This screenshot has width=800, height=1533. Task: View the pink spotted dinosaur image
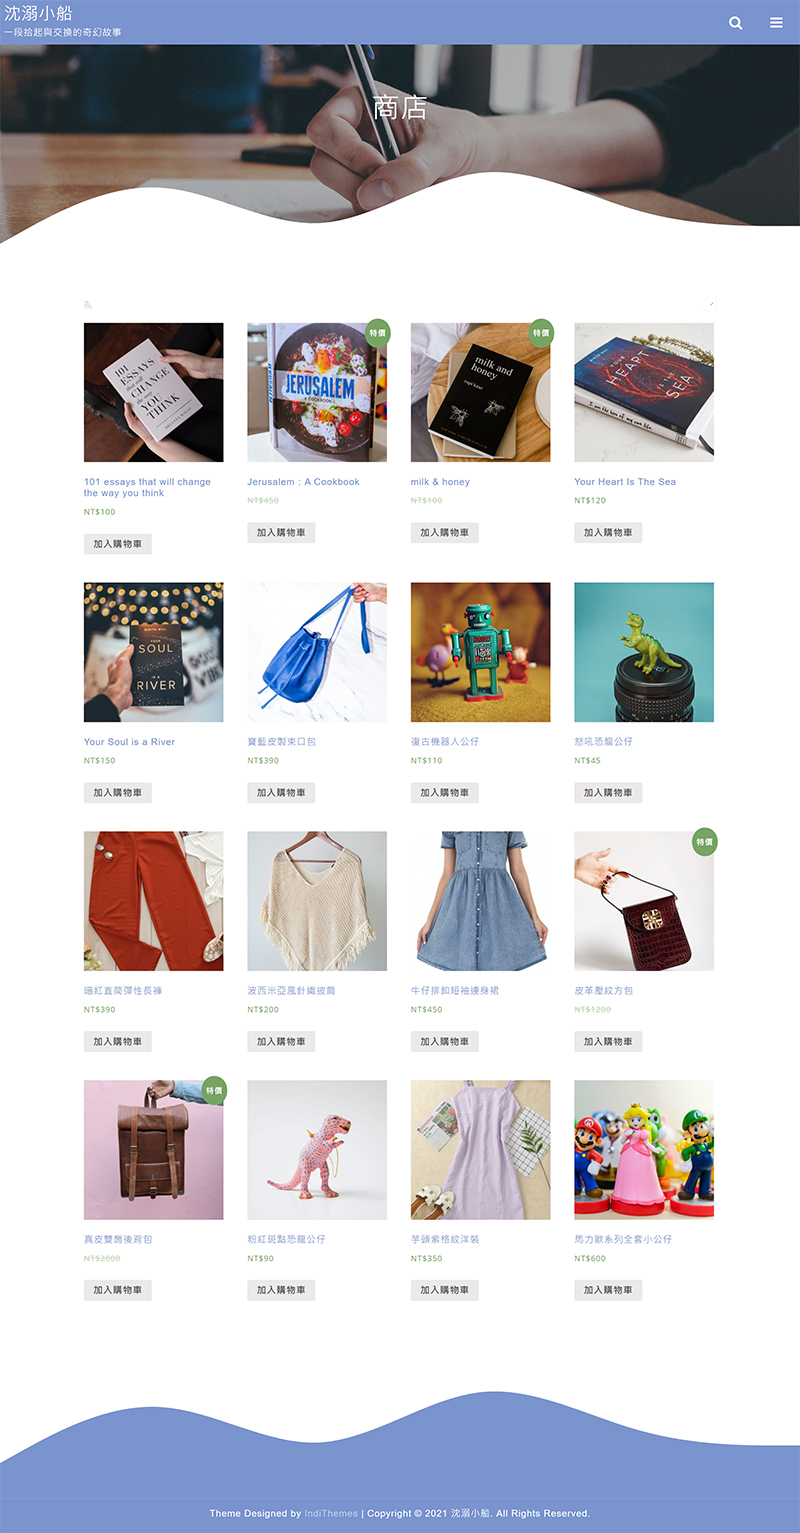[x=317, y=1150]
